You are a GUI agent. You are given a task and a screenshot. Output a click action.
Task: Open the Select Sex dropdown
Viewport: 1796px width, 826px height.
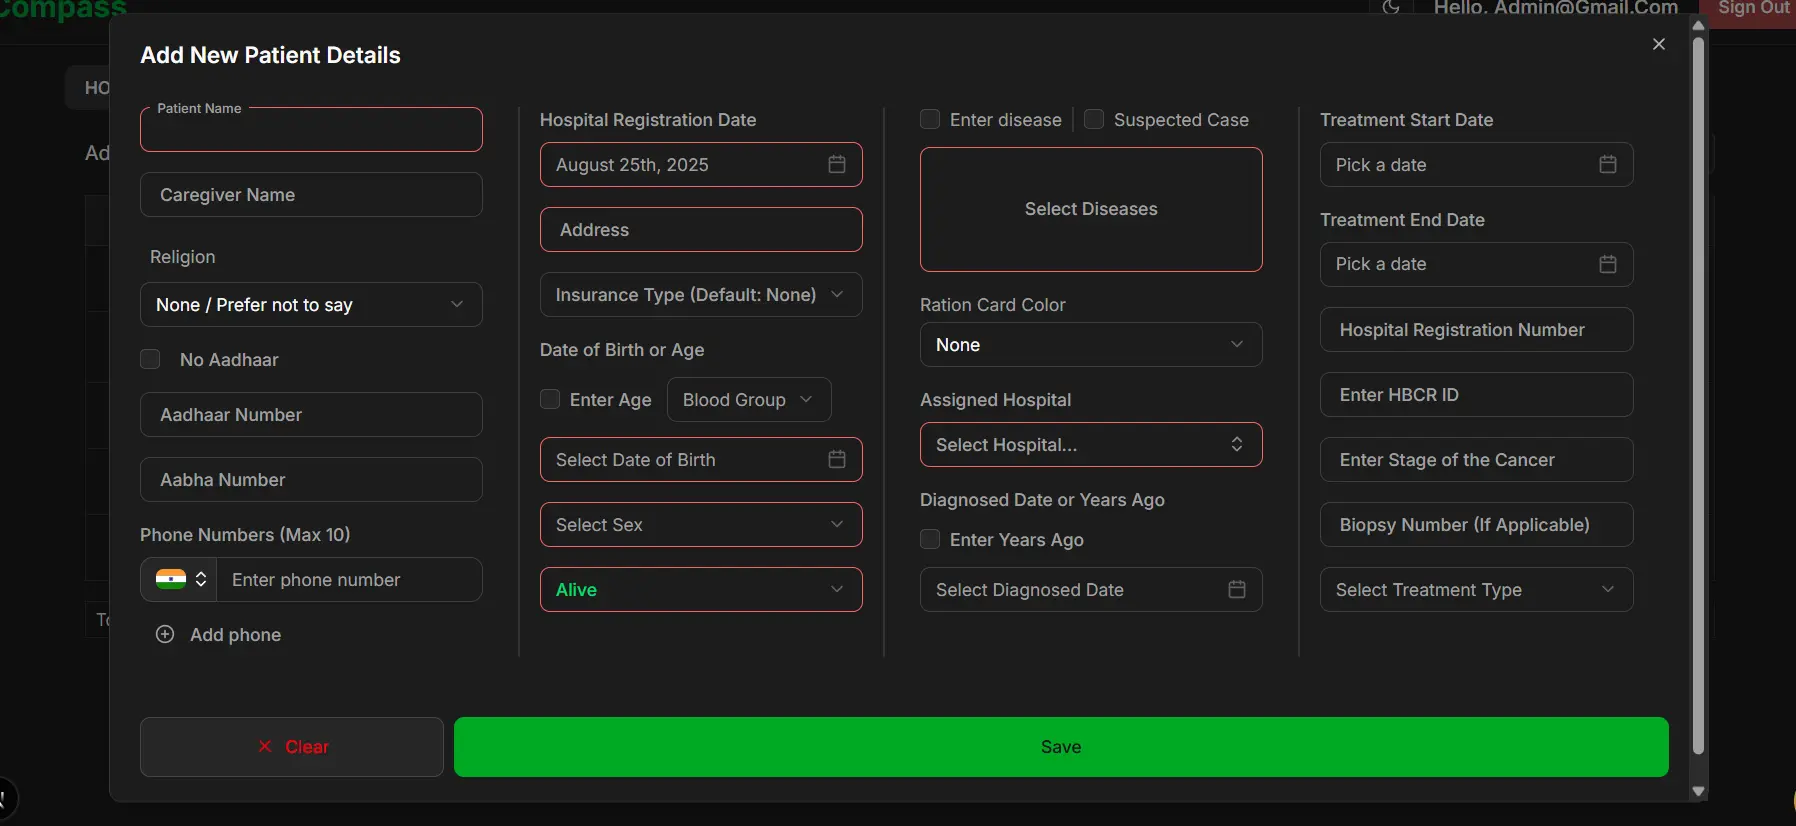tap(701, 524)
